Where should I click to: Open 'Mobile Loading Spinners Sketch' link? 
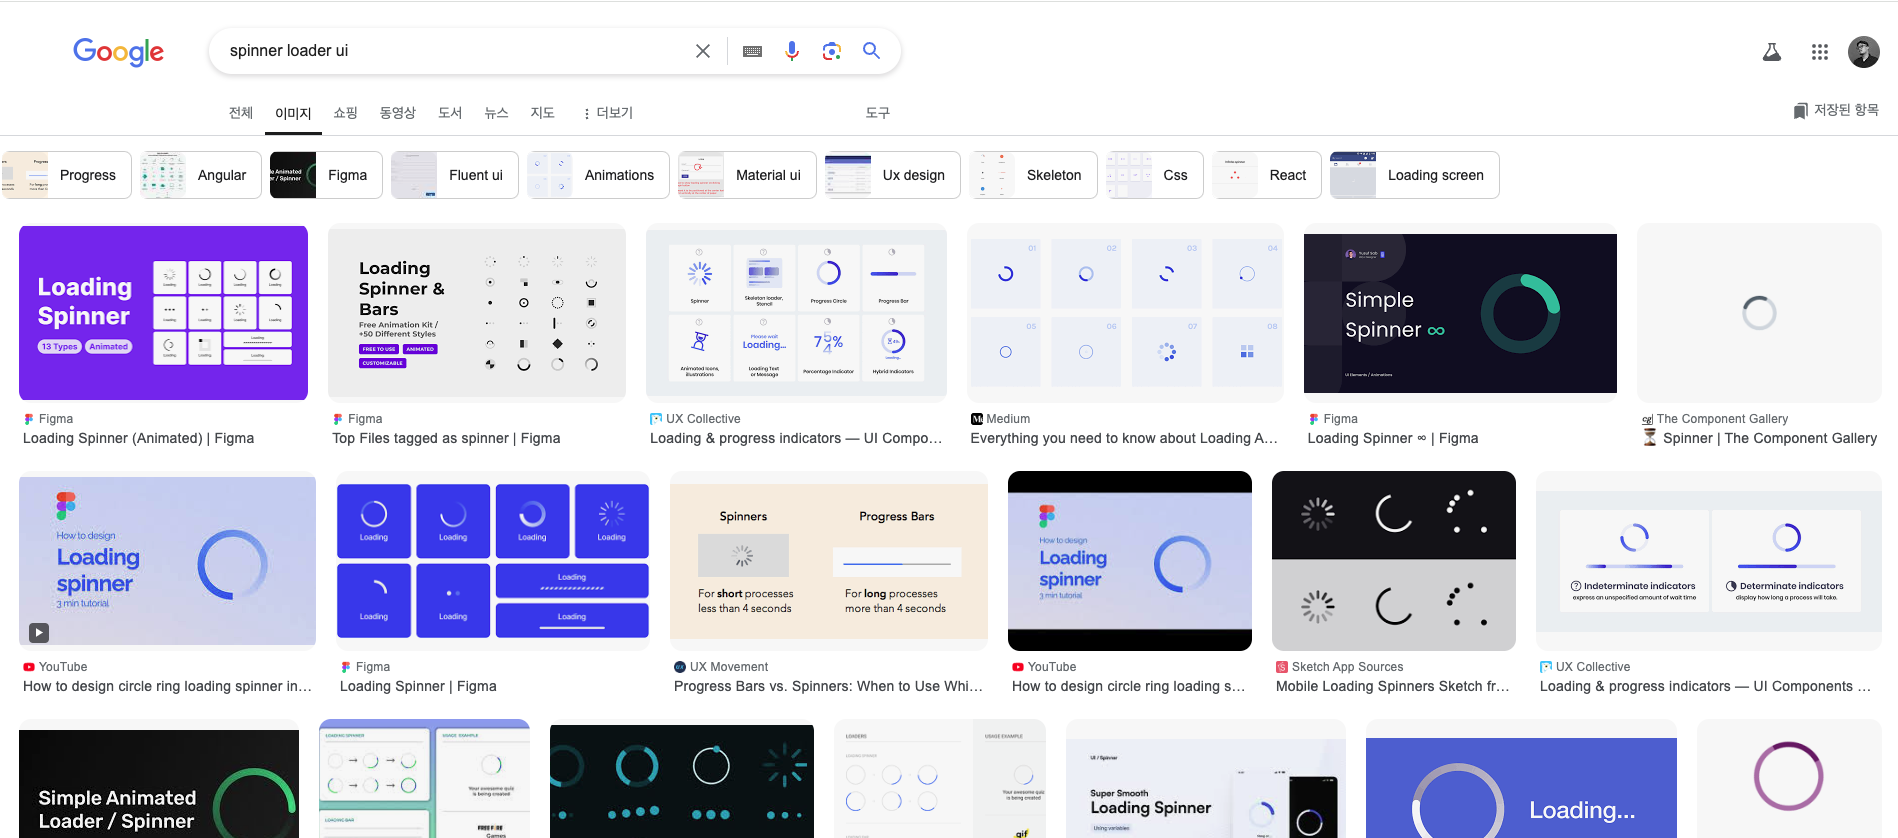[1393, 686]
